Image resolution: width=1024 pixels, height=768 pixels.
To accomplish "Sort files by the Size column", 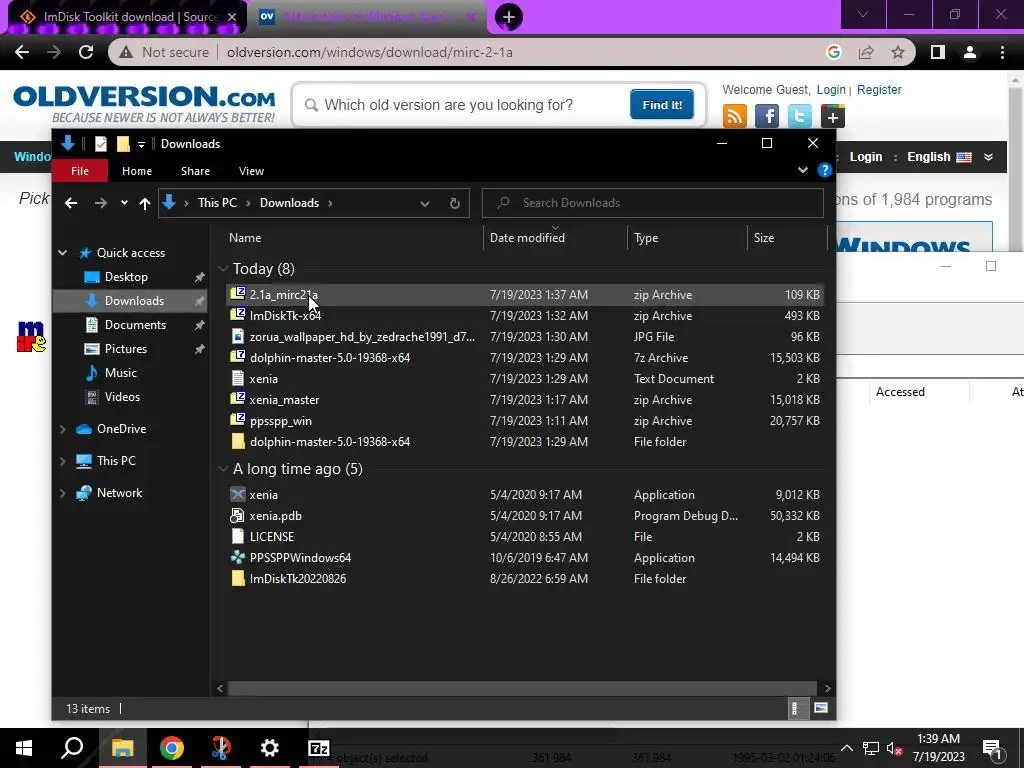I will pos(763,238).
